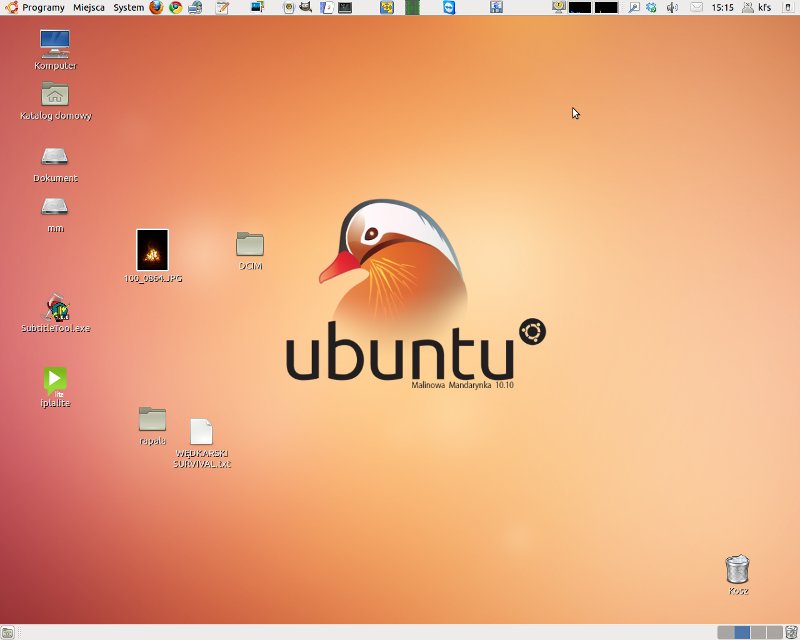Image resolution: width=800 pixels, height=640 pixels.
Task: Open the mail envelope indicator
Action: coord(696,8)
